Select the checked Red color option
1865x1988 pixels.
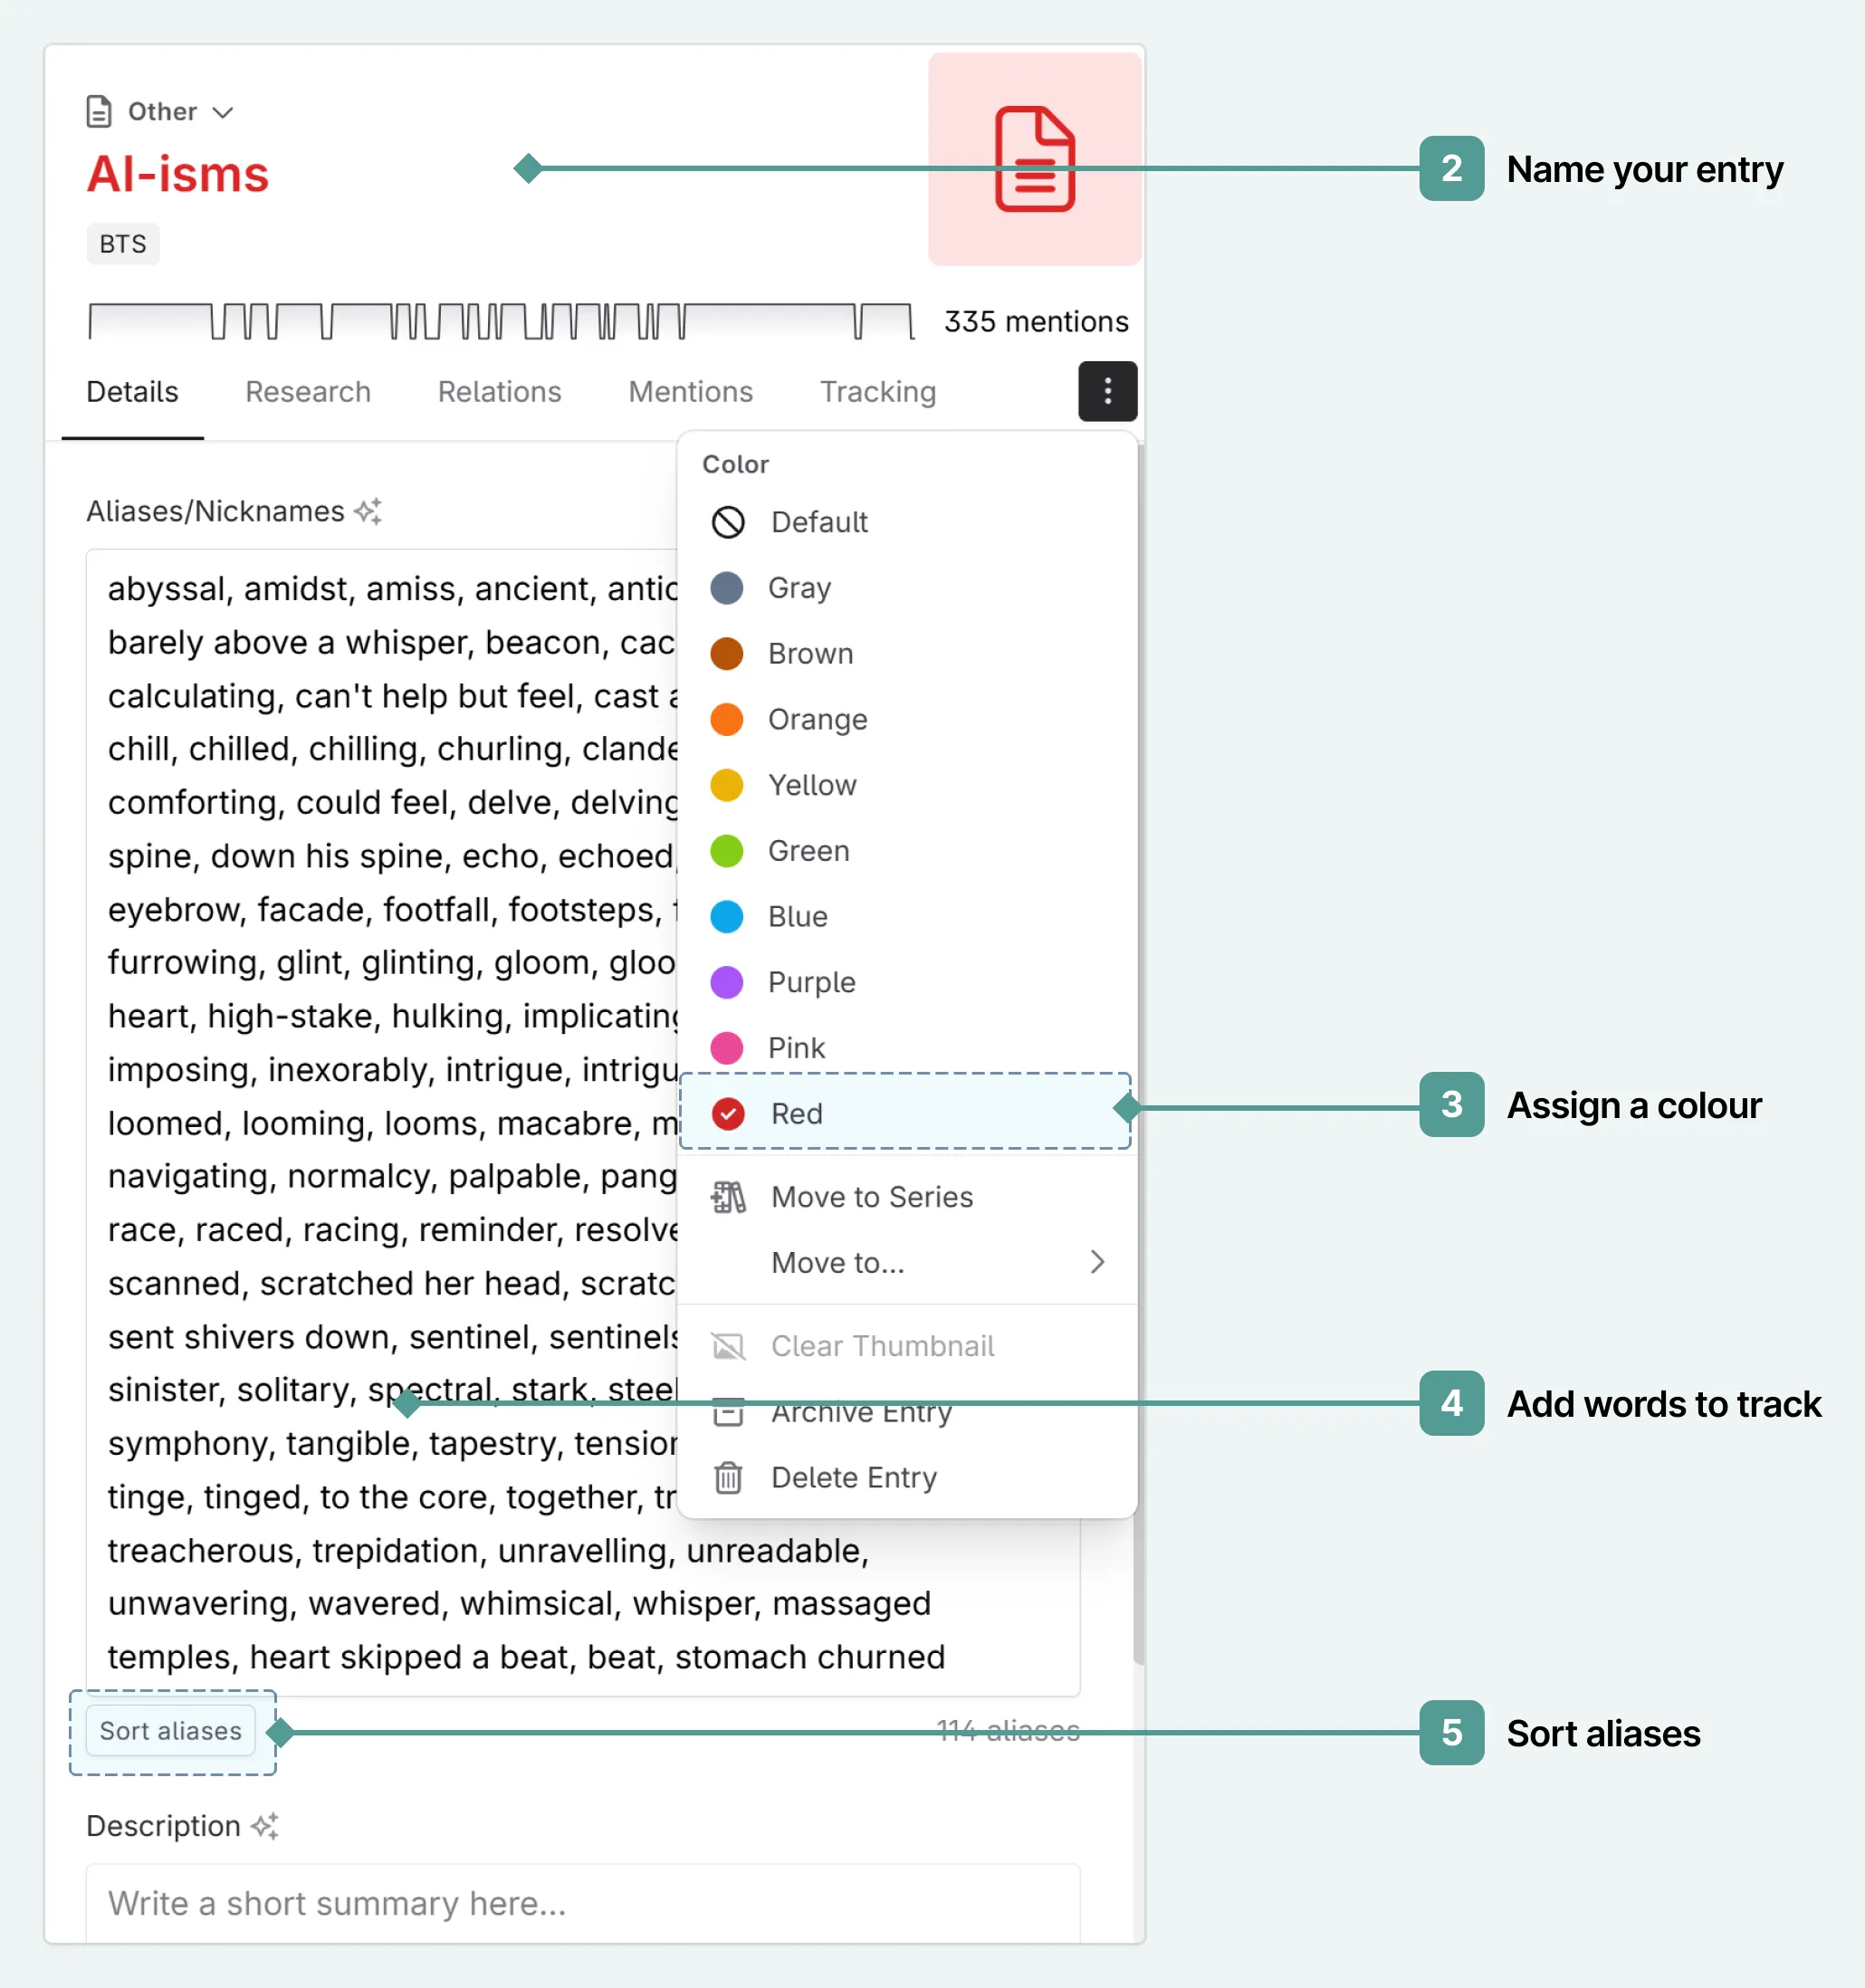coord(797,1113)
